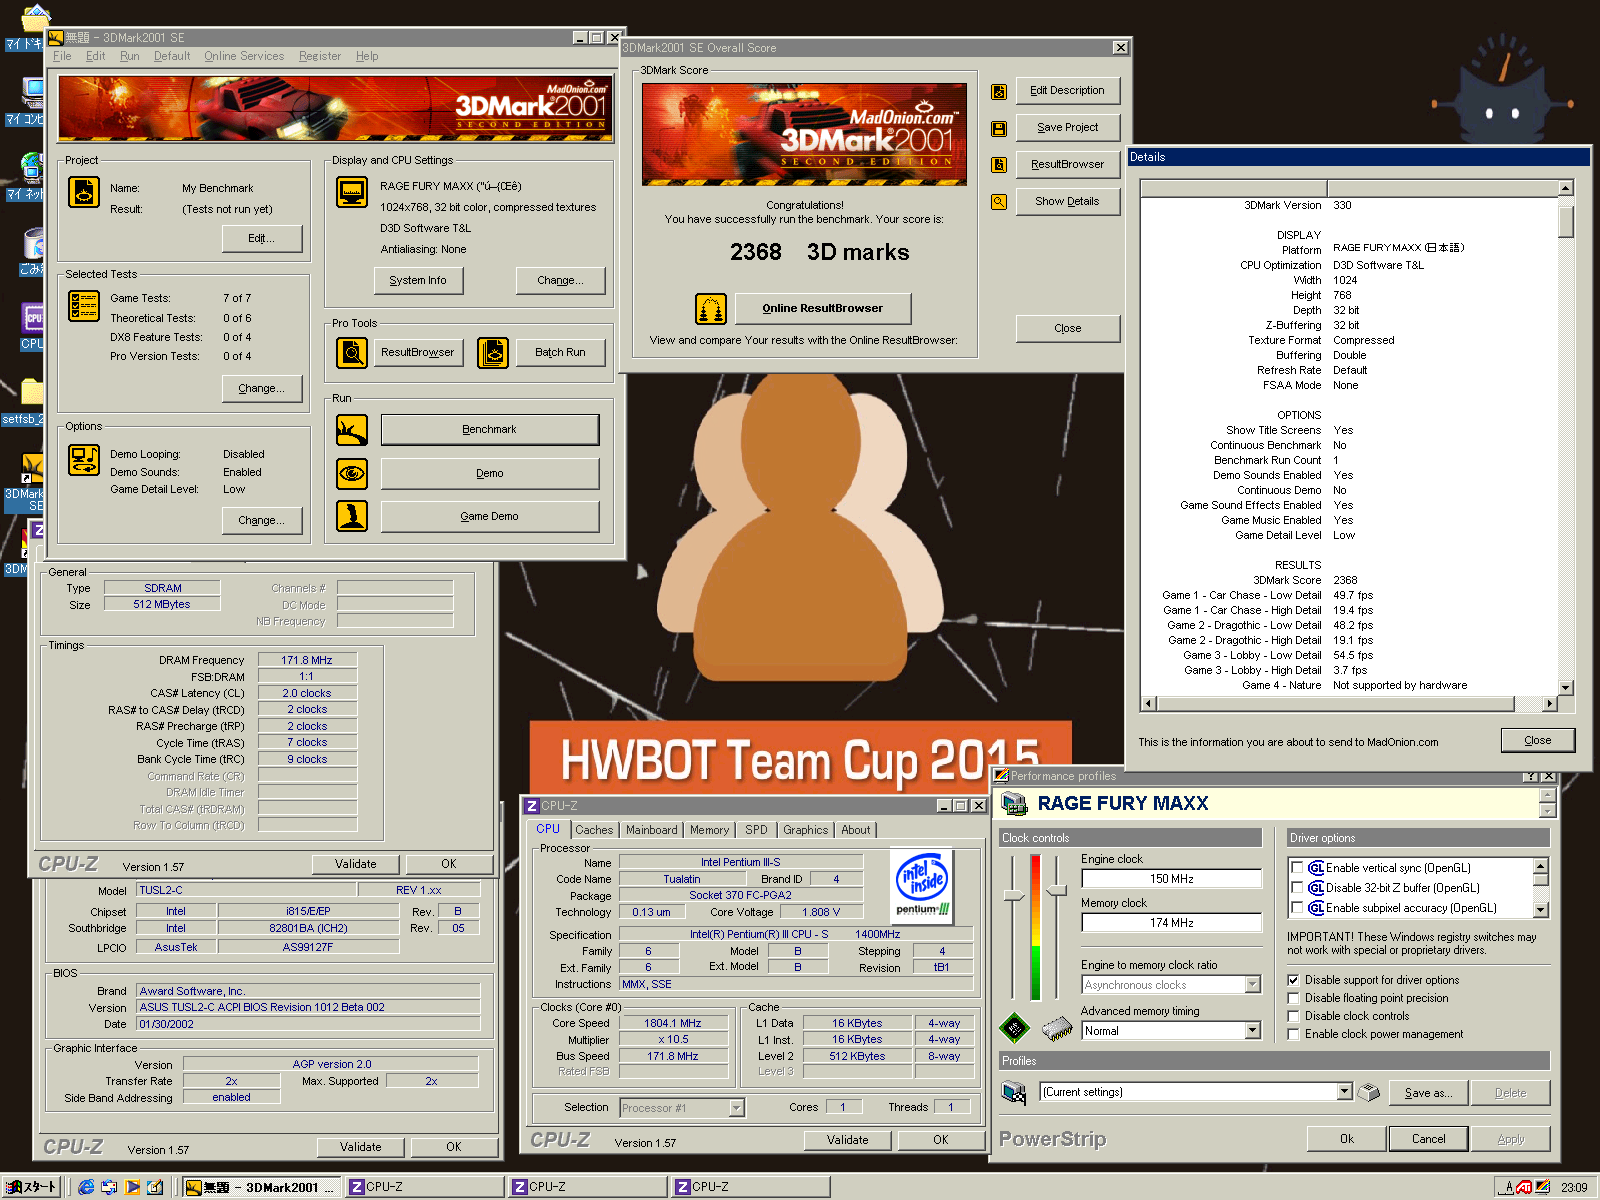Check Disable floating point precision
Viewport: 1600px width, 1200px height.
click(x=1293, y=998)
